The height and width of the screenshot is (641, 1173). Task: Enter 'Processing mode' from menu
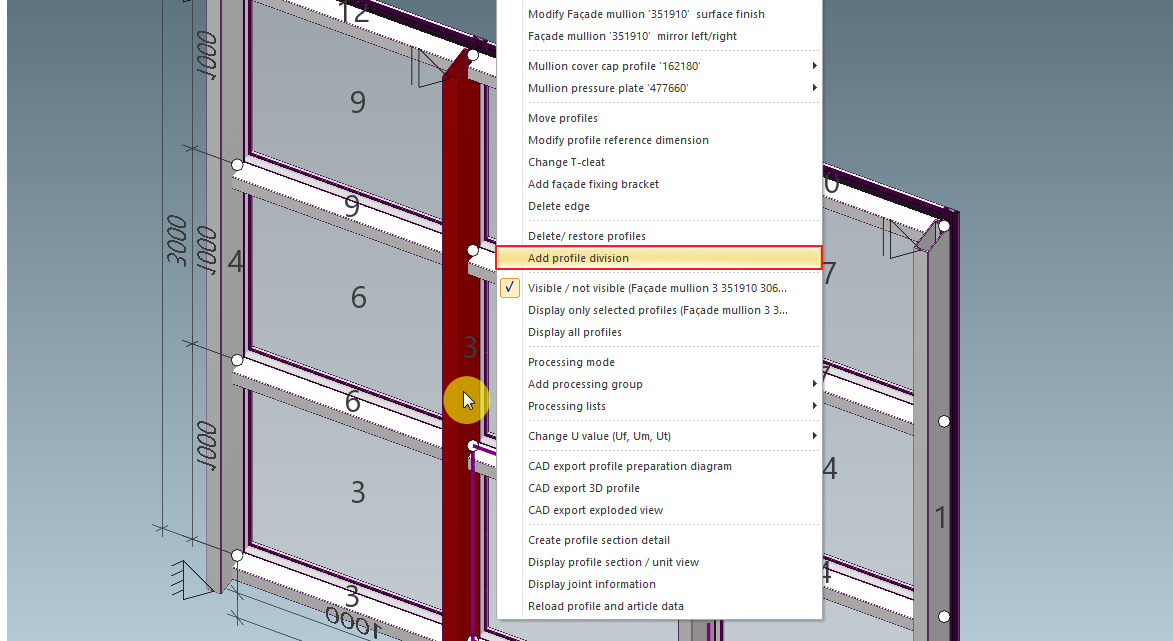[x=571, y=362]
